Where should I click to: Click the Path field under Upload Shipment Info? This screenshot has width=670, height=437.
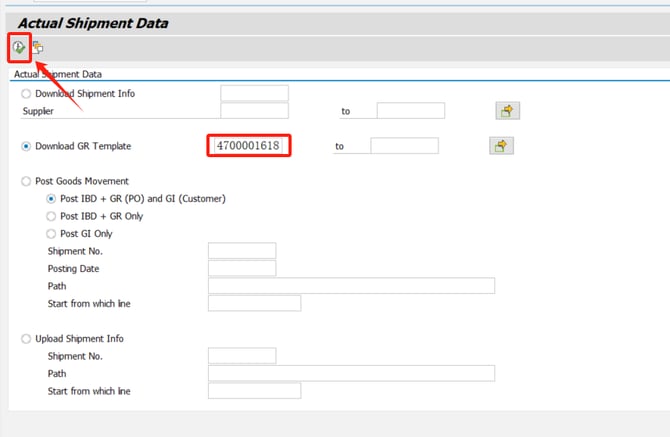pyautogui.click(x=351, y=374)
